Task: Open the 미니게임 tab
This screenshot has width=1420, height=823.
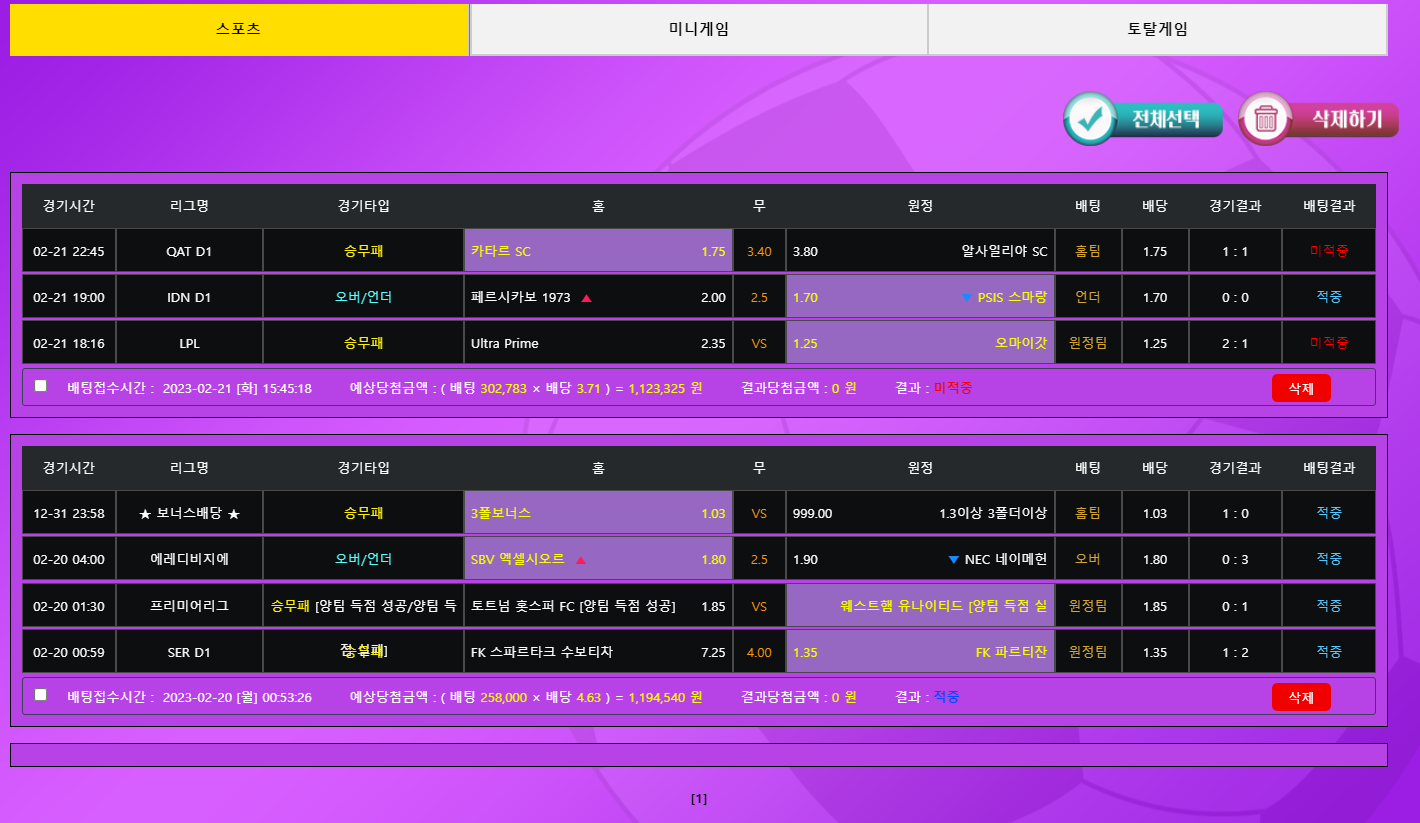Action: point(698,30)
